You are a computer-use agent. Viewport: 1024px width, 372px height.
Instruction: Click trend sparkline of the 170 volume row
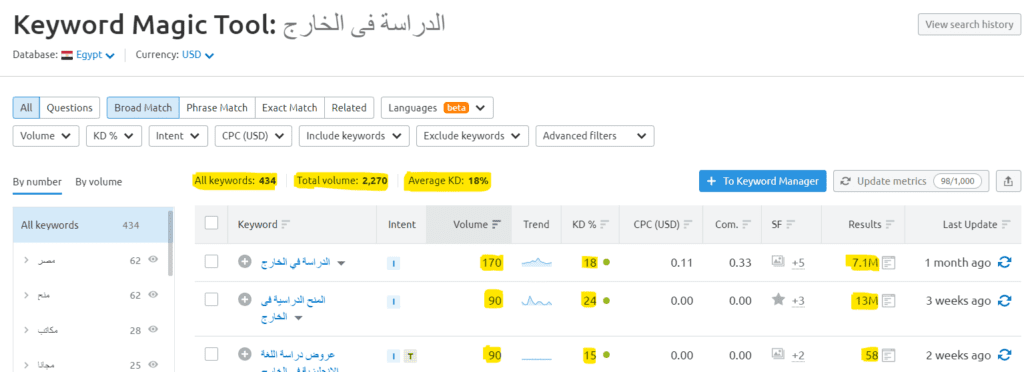pyautogui.click(x=537, y=262)
